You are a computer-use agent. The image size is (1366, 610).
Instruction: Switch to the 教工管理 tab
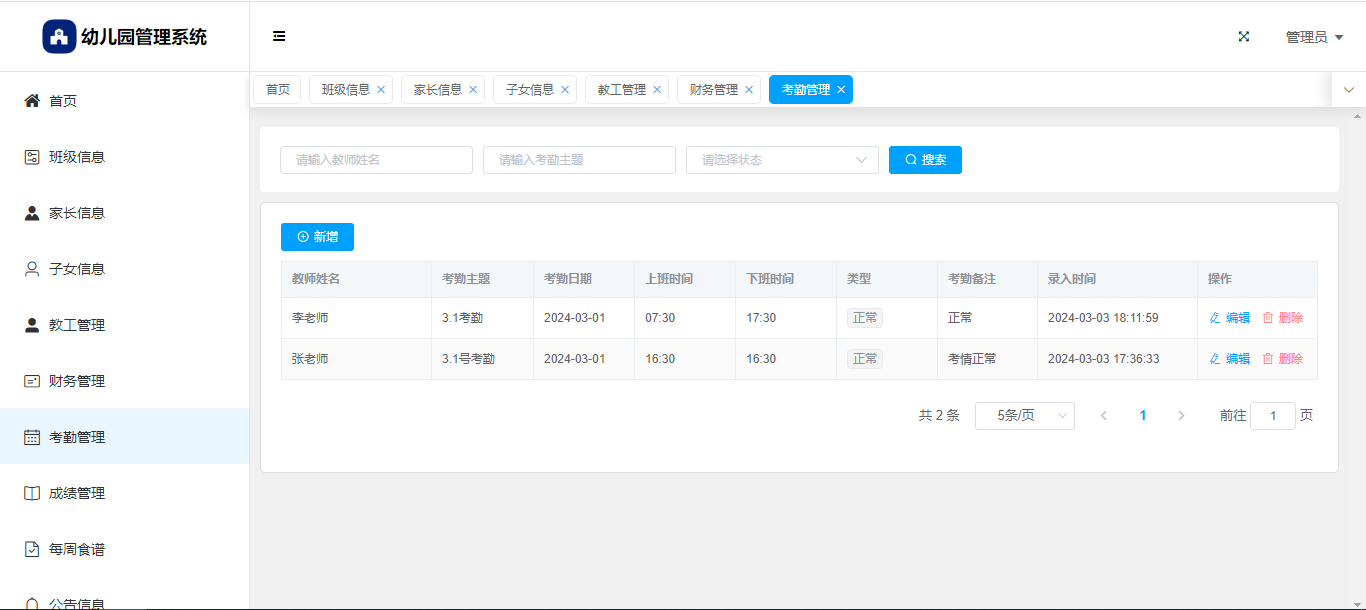[621, 90]
